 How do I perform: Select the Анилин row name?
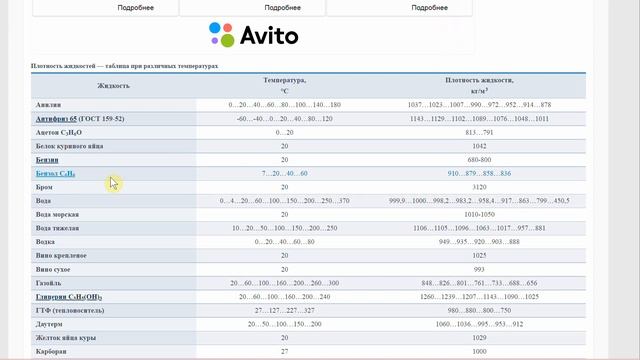[x=48, y=105]
